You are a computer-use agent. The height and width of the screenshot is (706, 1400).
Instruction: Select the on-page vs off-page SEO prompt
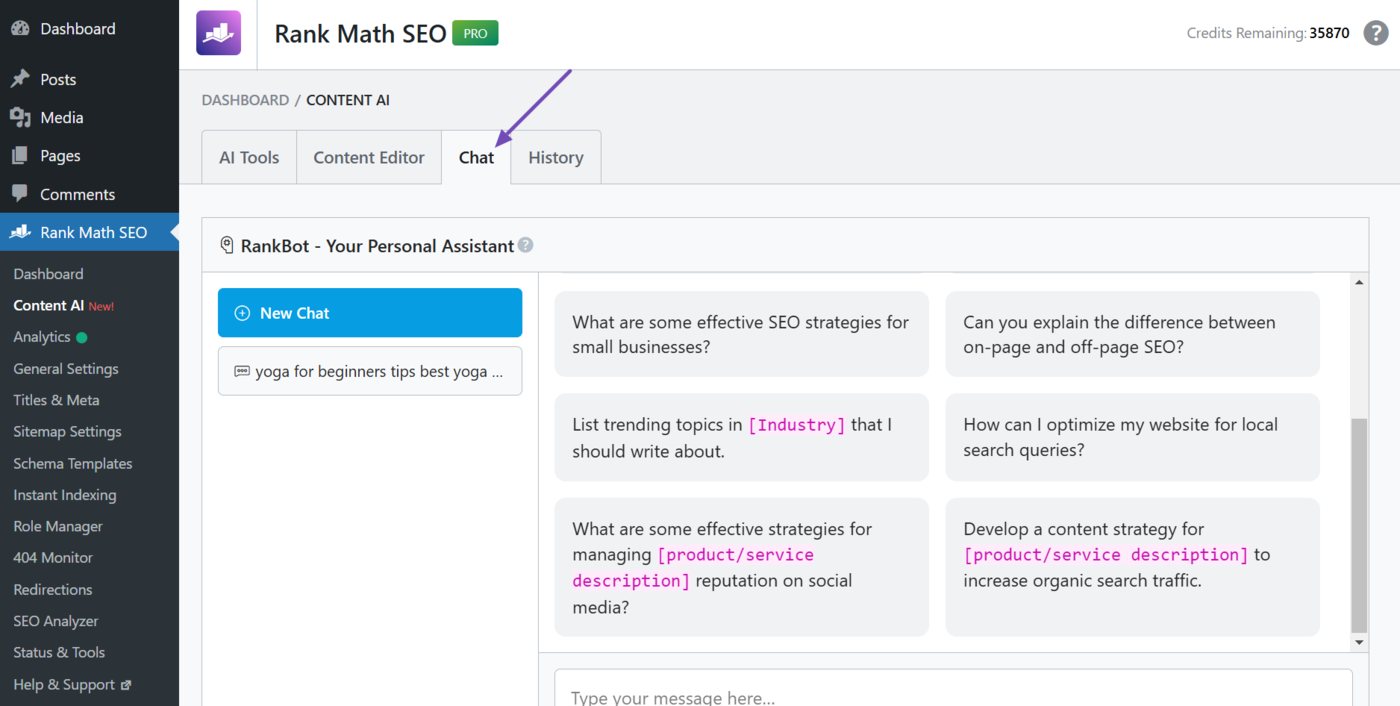tap(1132, 335)
